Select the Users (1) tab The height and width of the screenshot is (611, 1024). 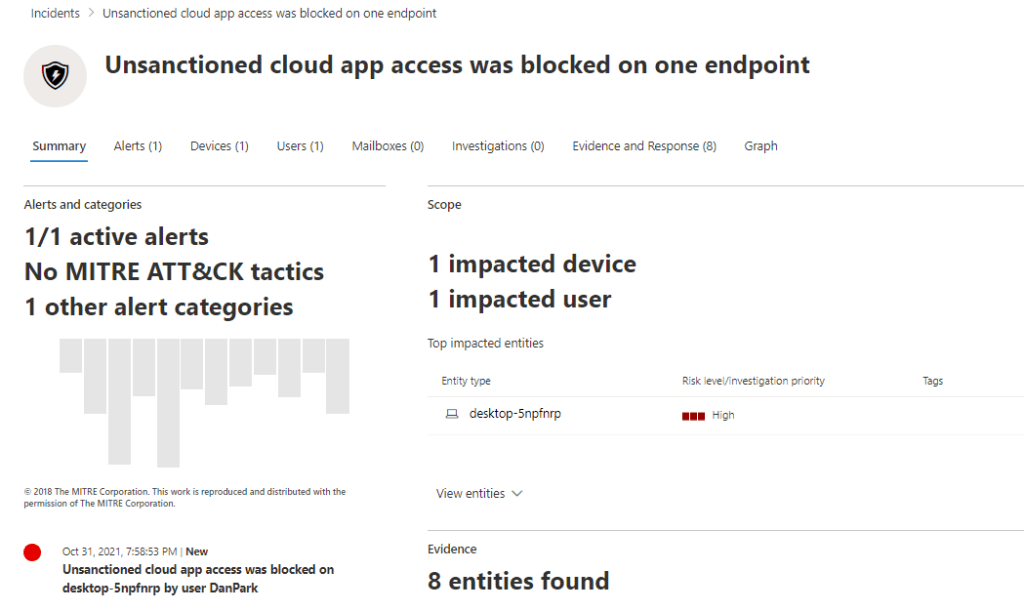[x=300, y=146]
